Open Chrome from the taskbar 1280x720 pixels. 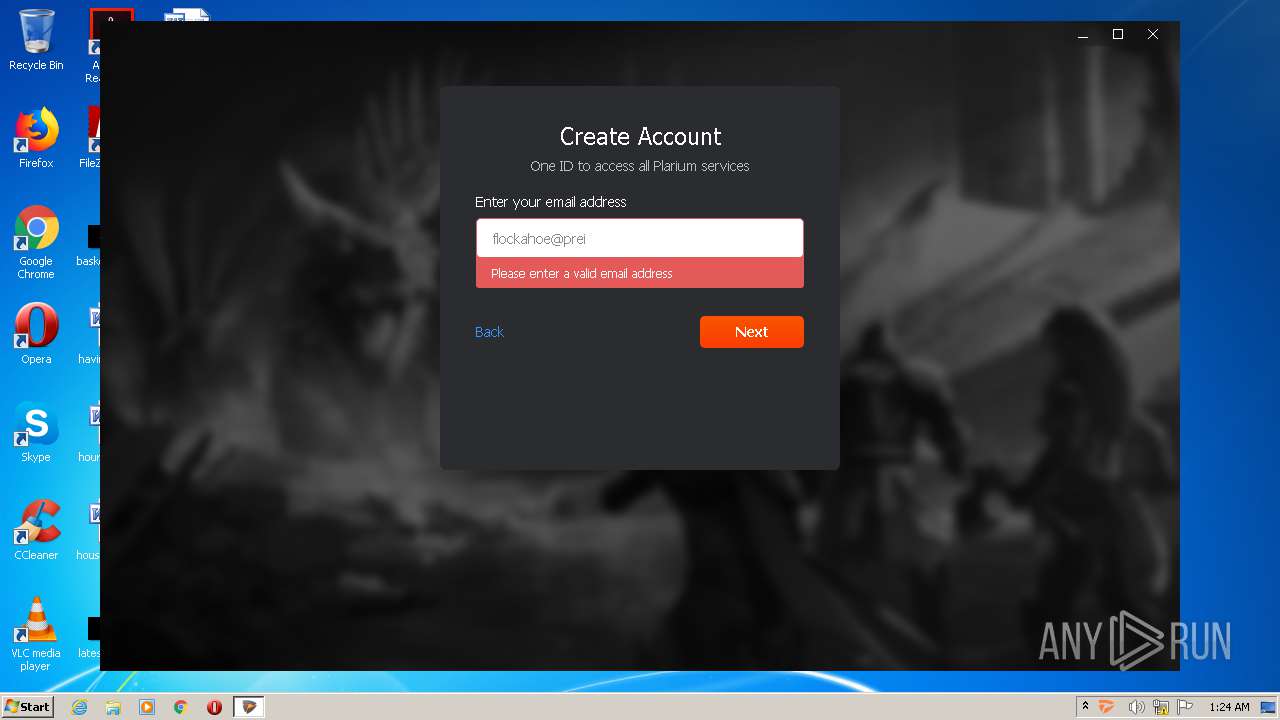(181, 707)
